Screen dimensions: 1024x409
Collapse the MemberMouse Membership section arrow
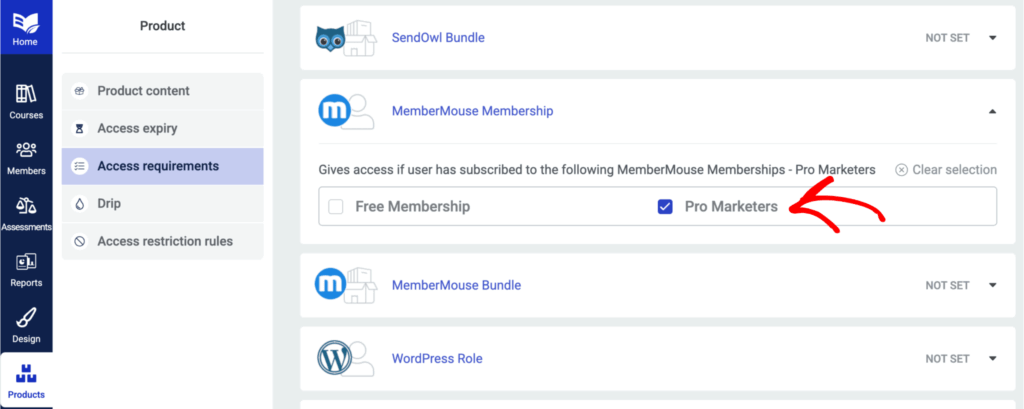993,112
